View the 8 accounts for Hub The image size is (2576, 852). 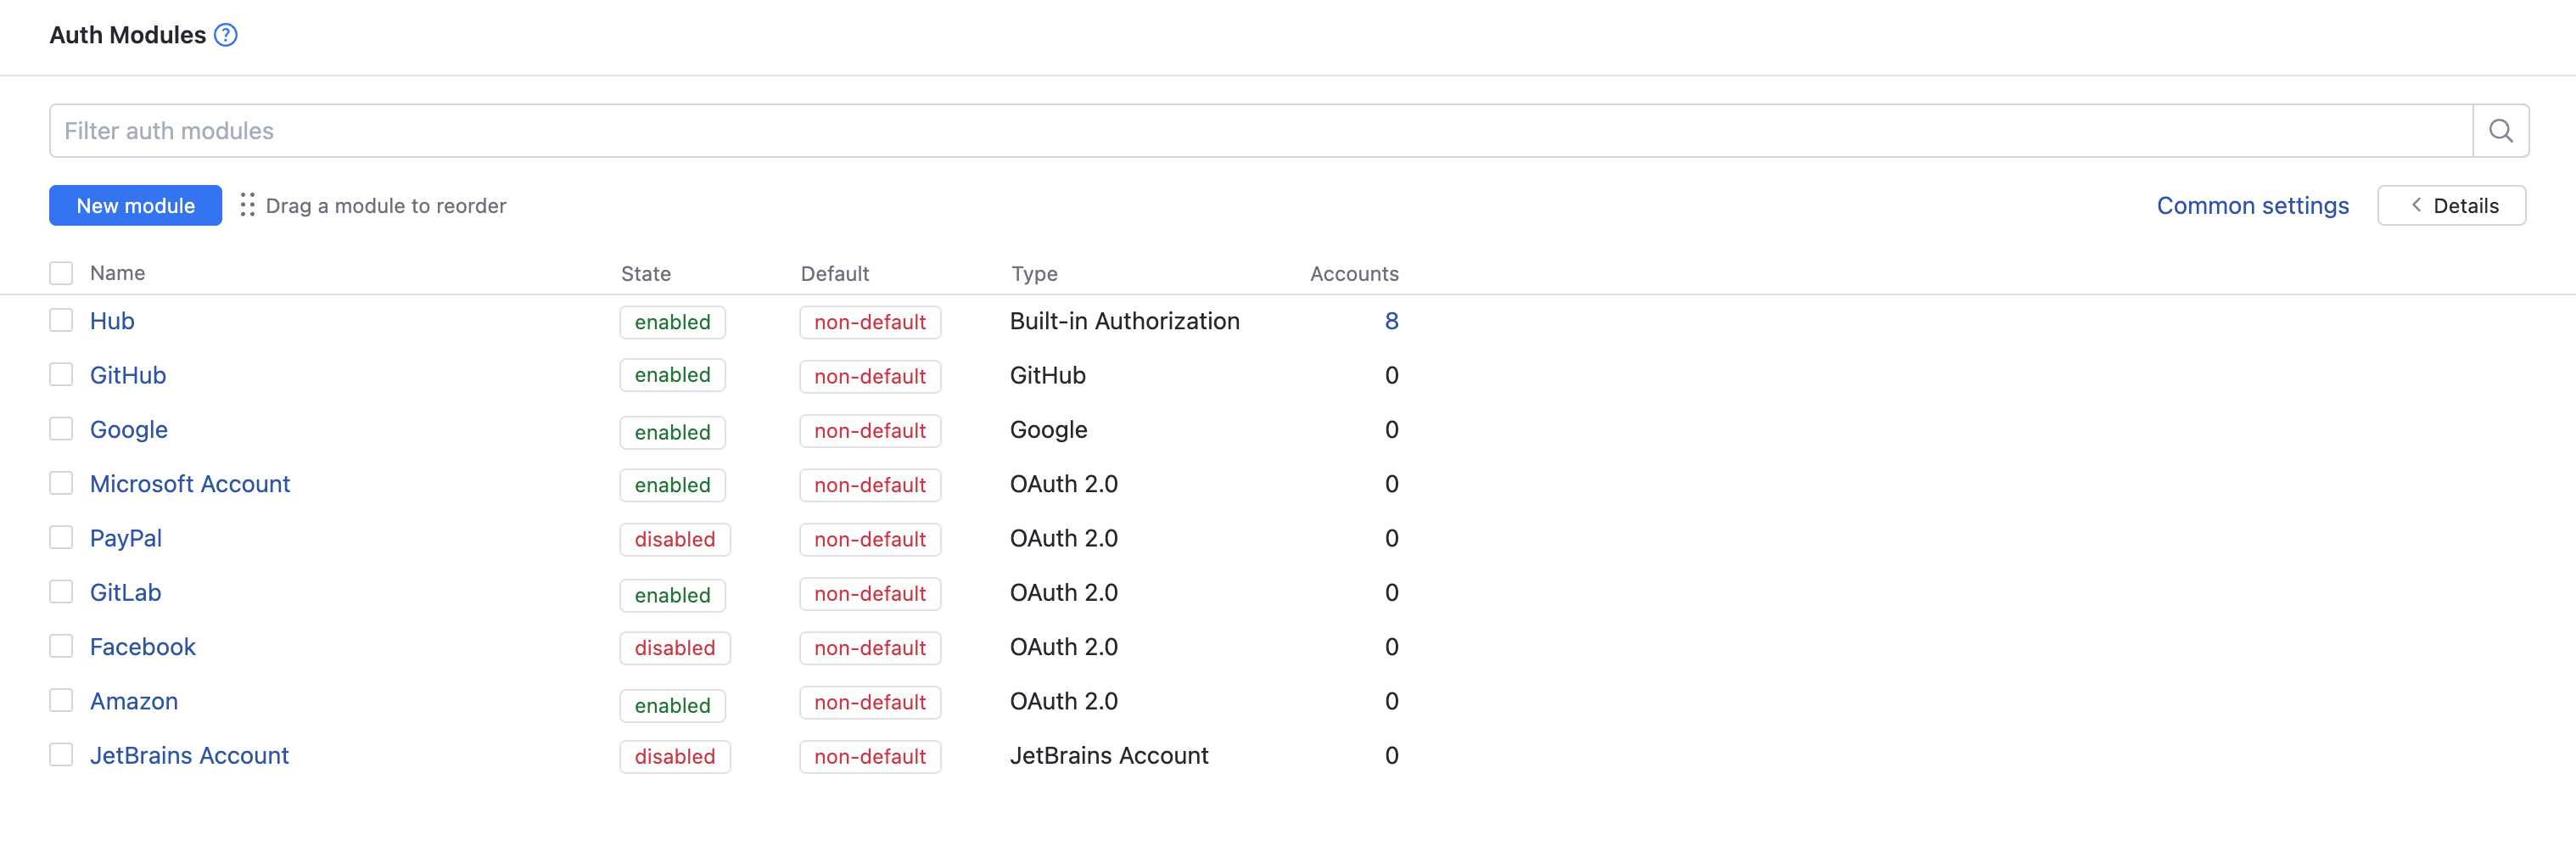tap(1392, 320)
